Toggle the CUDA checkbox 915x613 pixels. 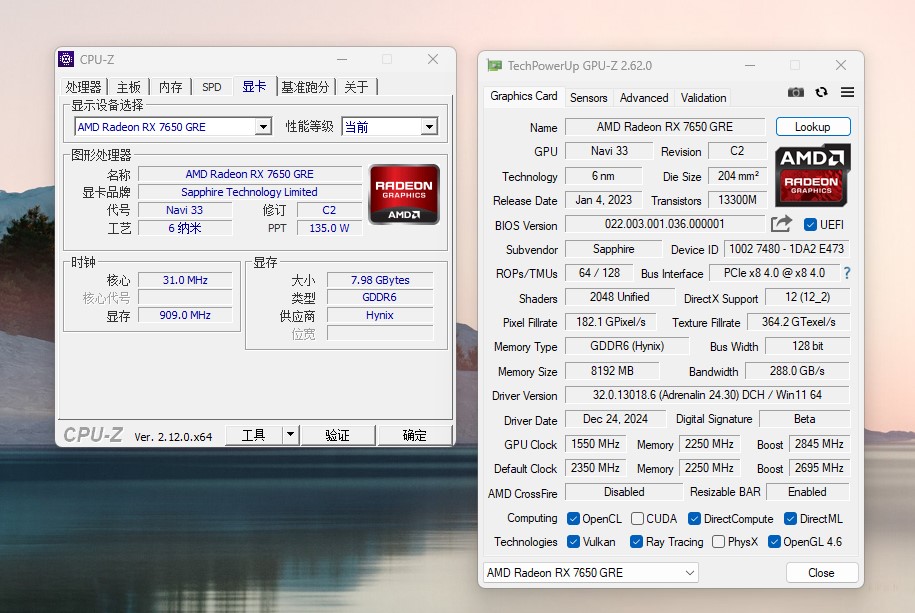[637, 518]
